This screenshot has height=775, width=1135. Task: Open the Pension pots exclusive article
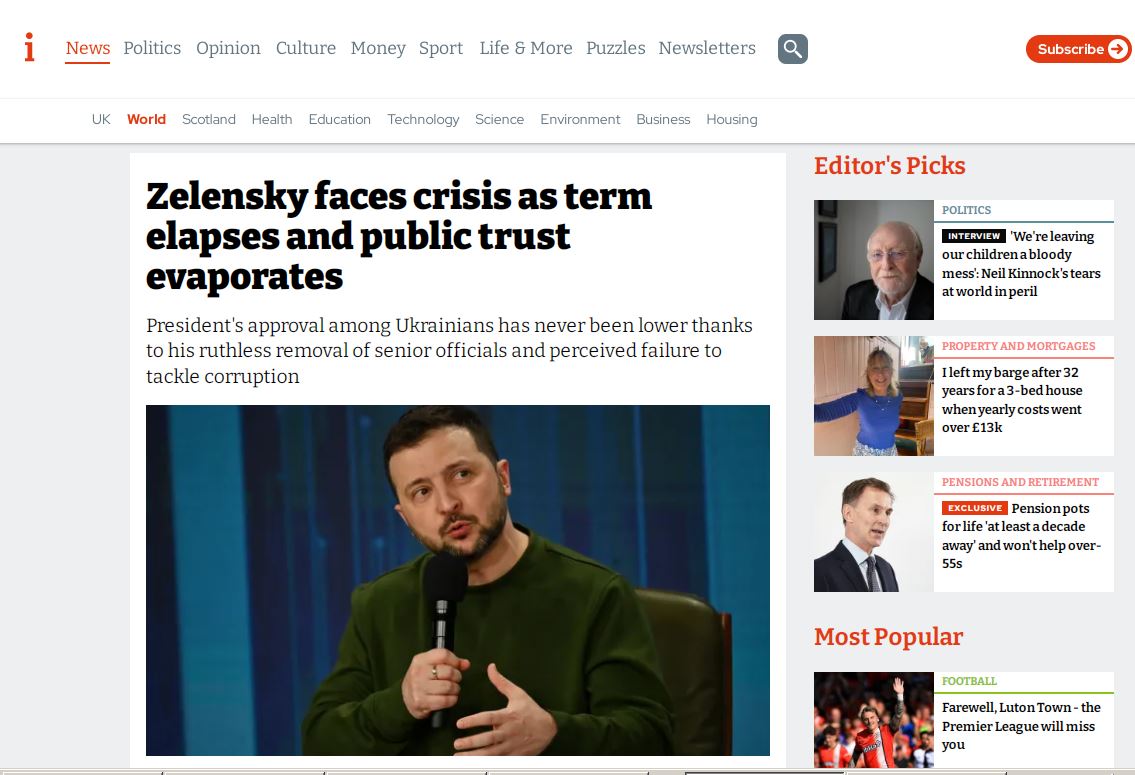(x=1021, y=535)
